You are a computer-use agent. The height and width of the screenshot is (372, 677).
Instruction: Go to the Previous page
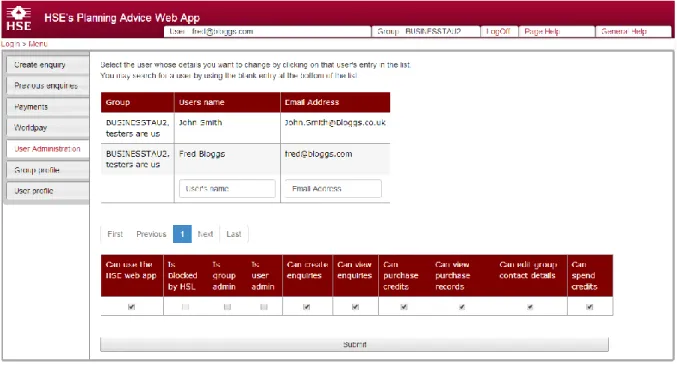[151, 234]
